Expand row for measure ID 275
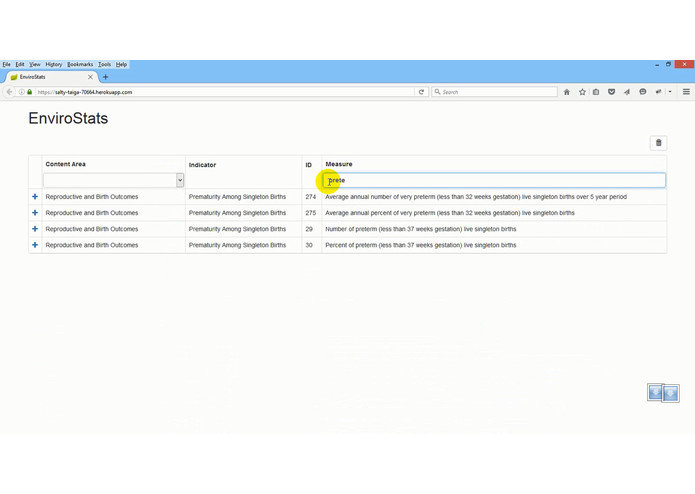This screenshot has height=494, width=695. pos(35,213)
